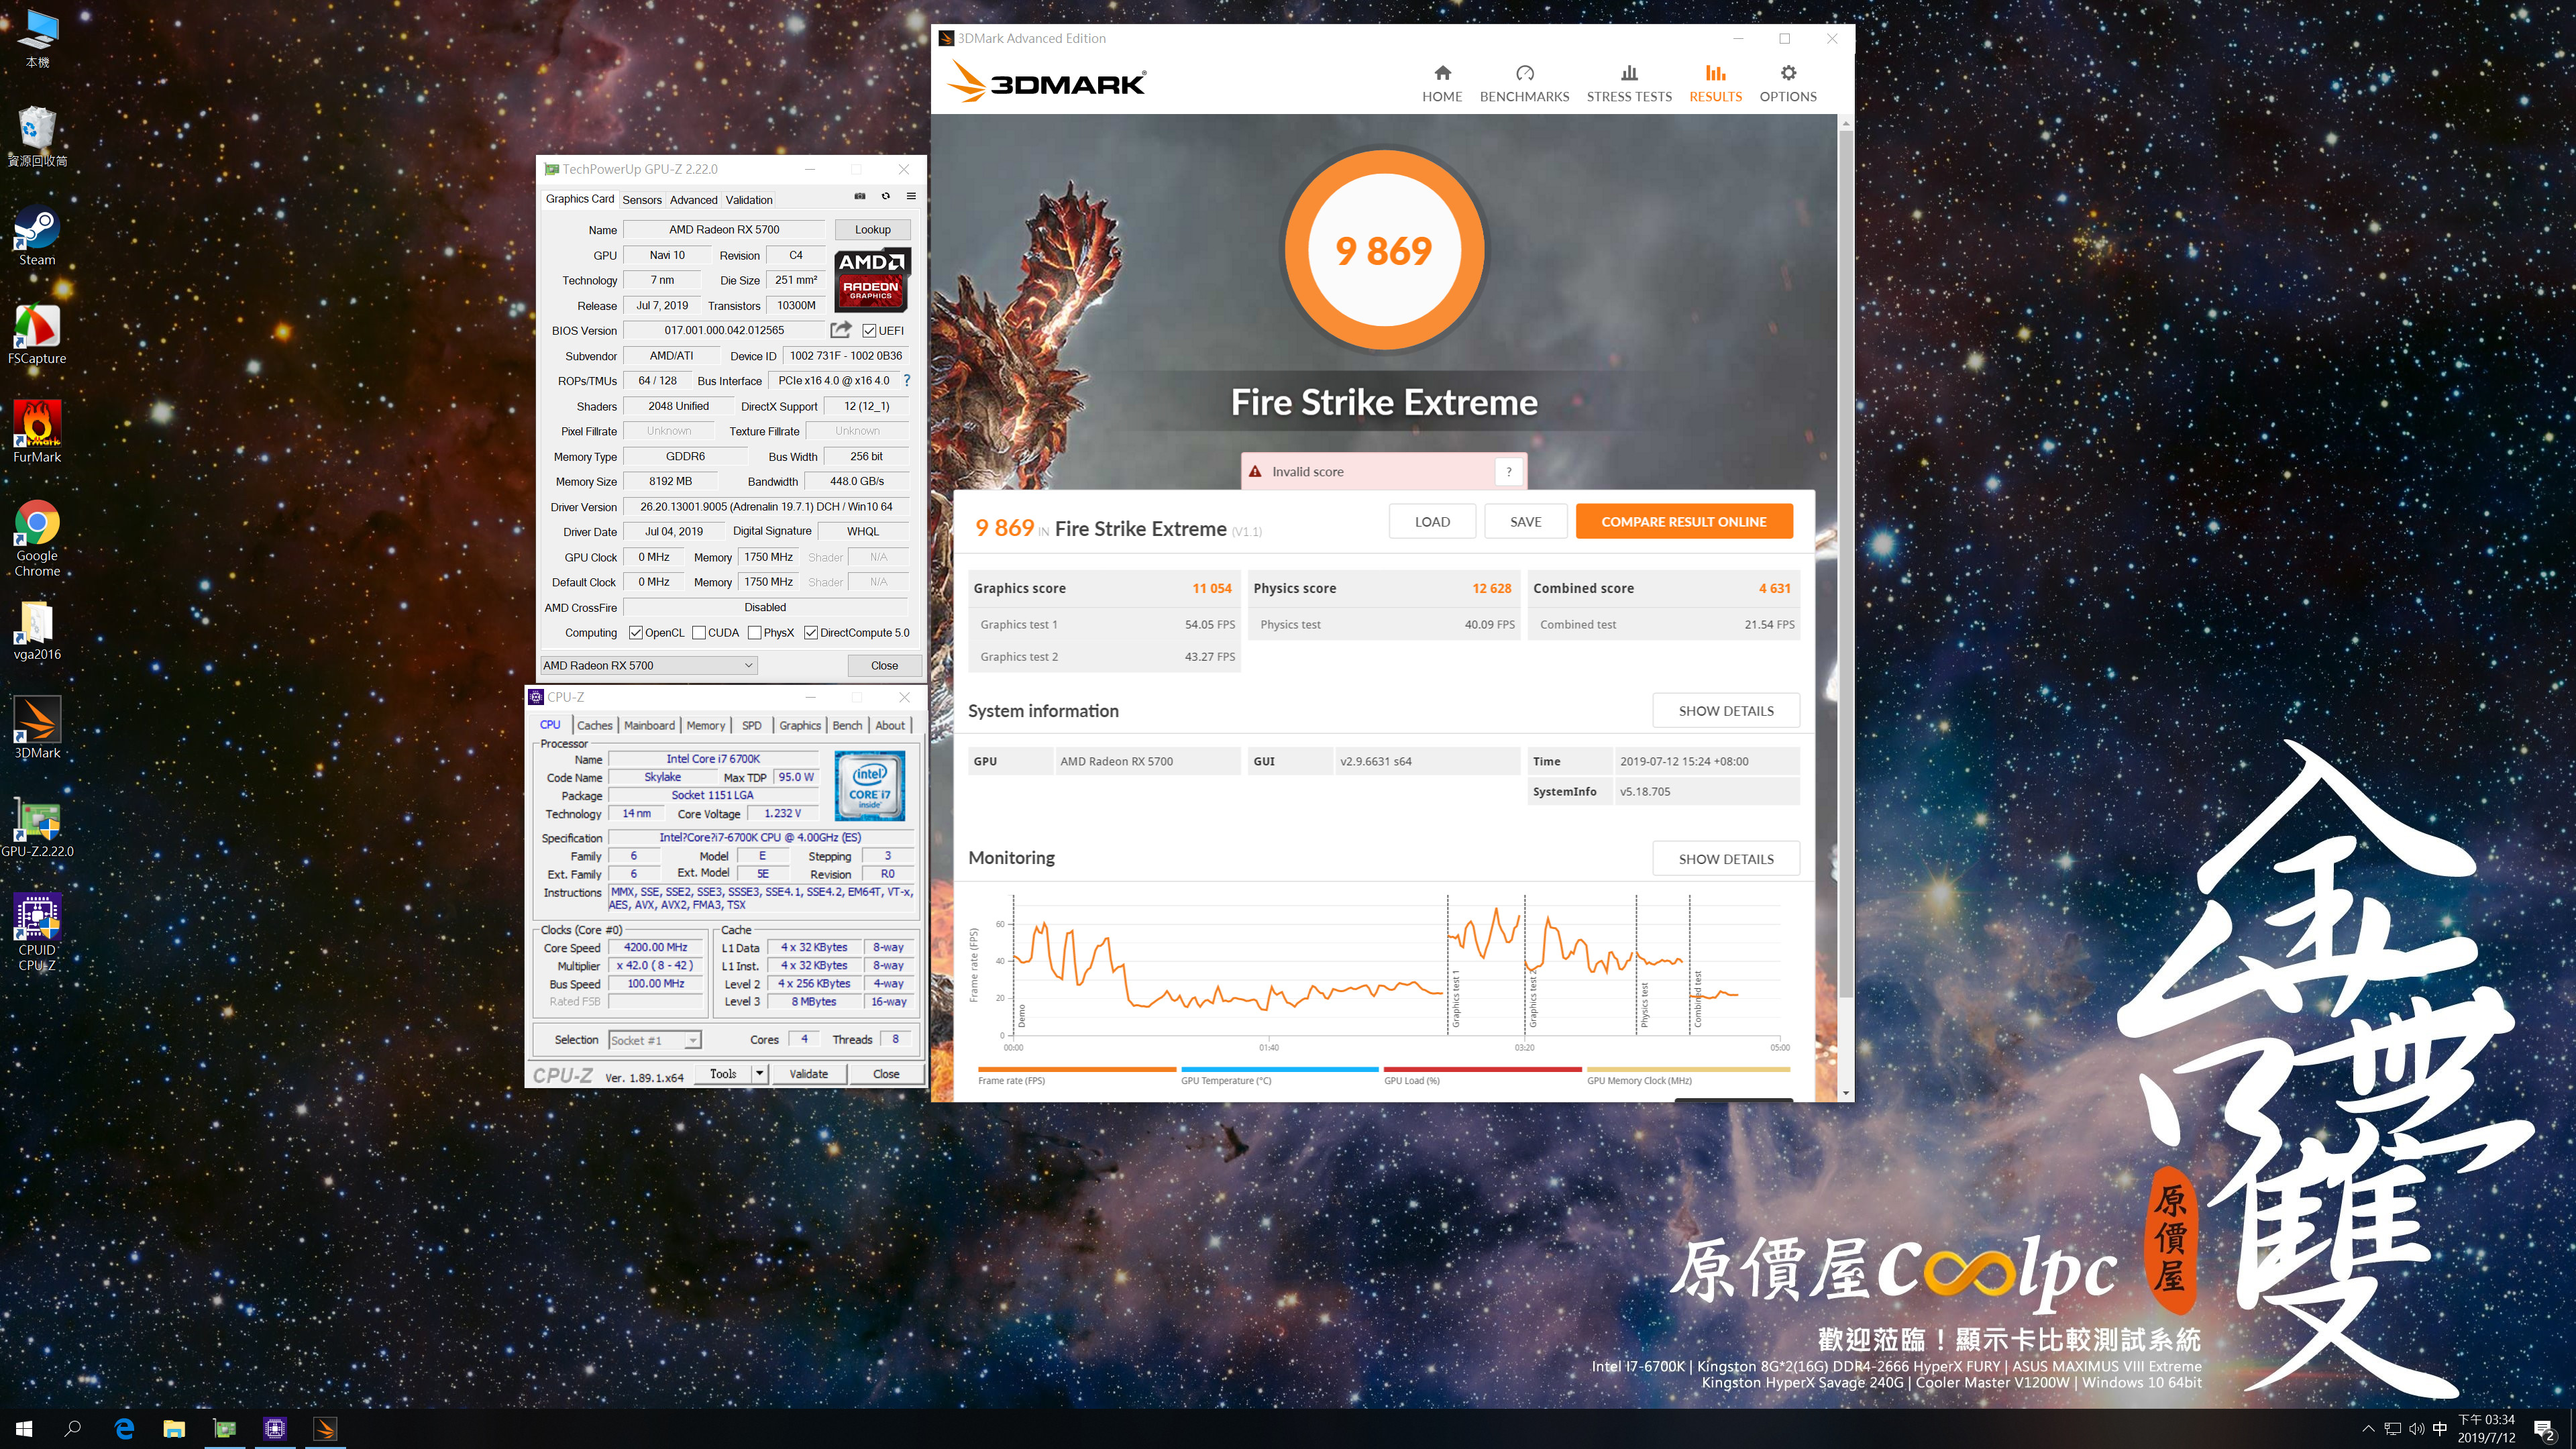Select the 3DMark Results tab

pos(1715,84)
